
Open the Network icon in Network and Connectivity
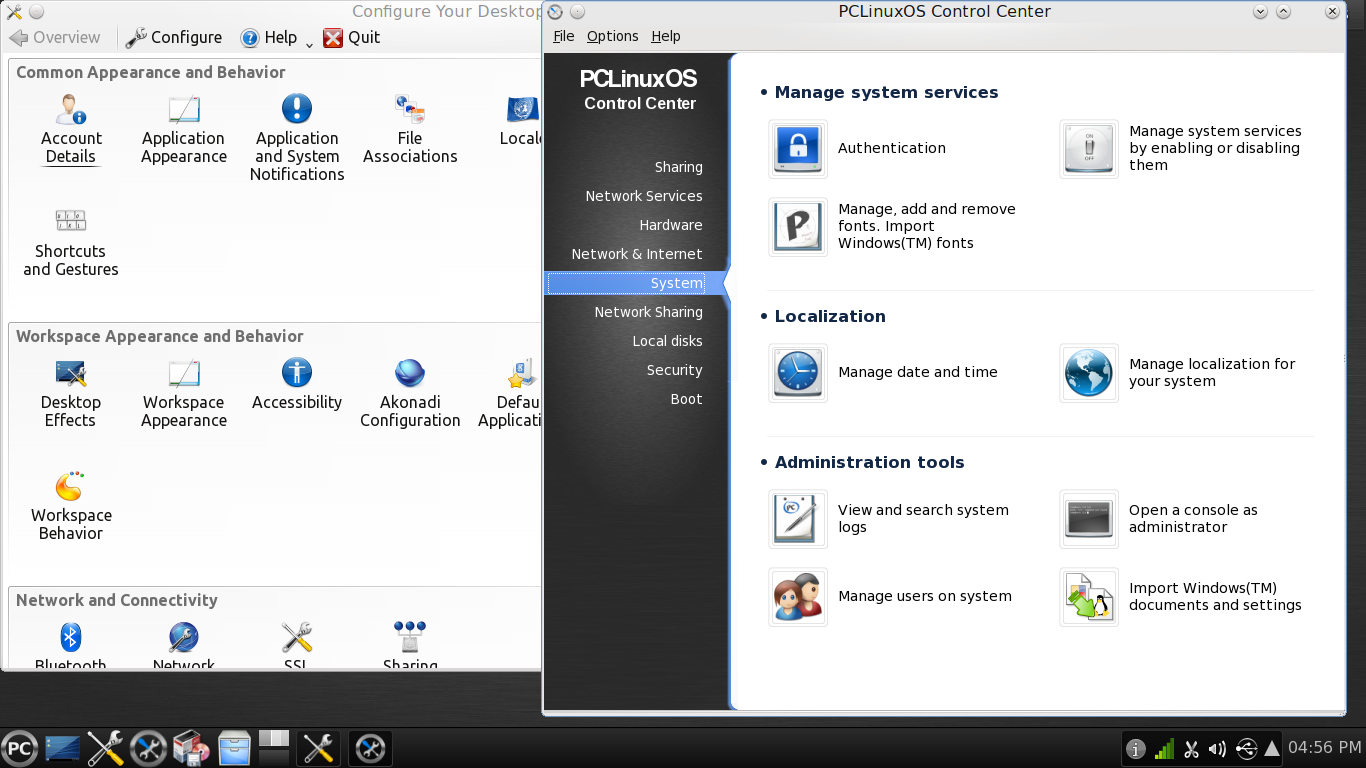(x=184, y=645)
